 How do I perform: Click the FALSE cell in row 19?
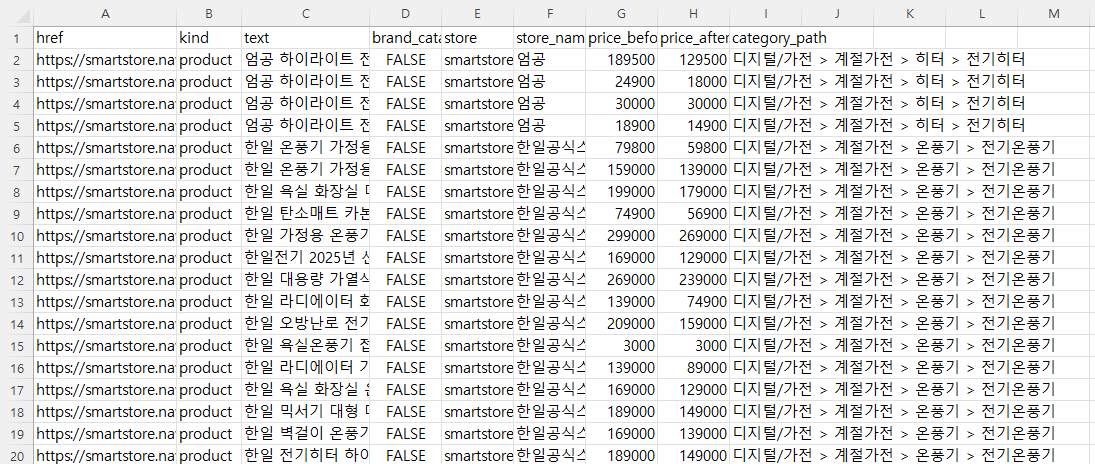(406, 434)
